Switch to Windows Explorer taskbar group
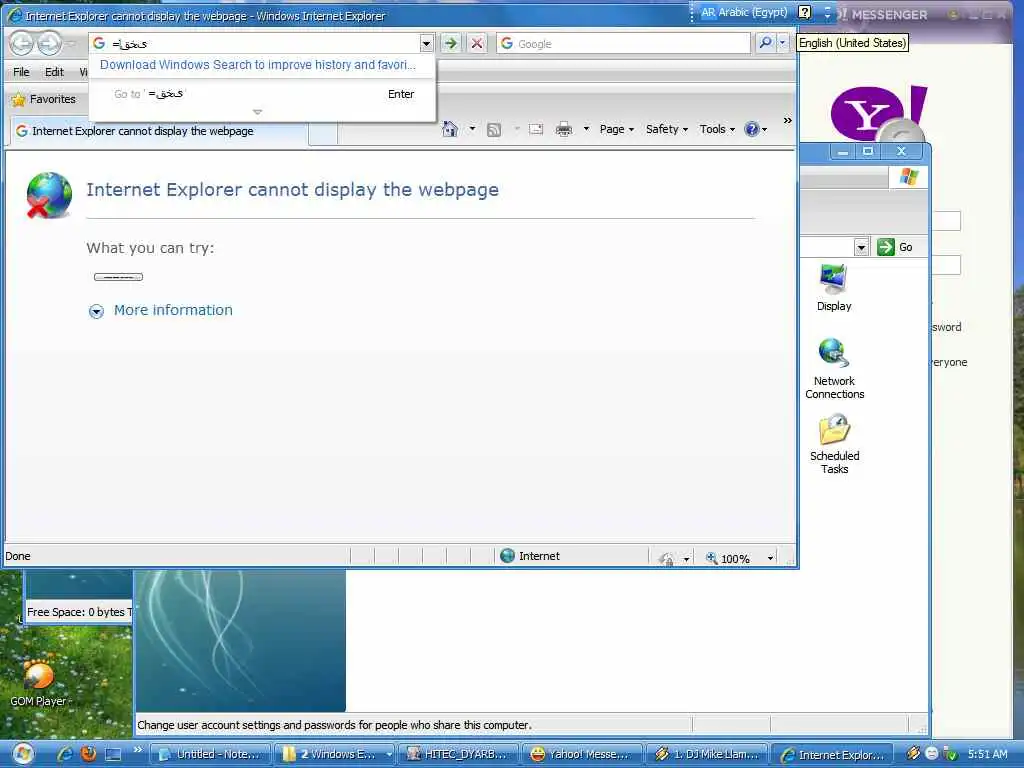1024x768 pixels. 334,754
